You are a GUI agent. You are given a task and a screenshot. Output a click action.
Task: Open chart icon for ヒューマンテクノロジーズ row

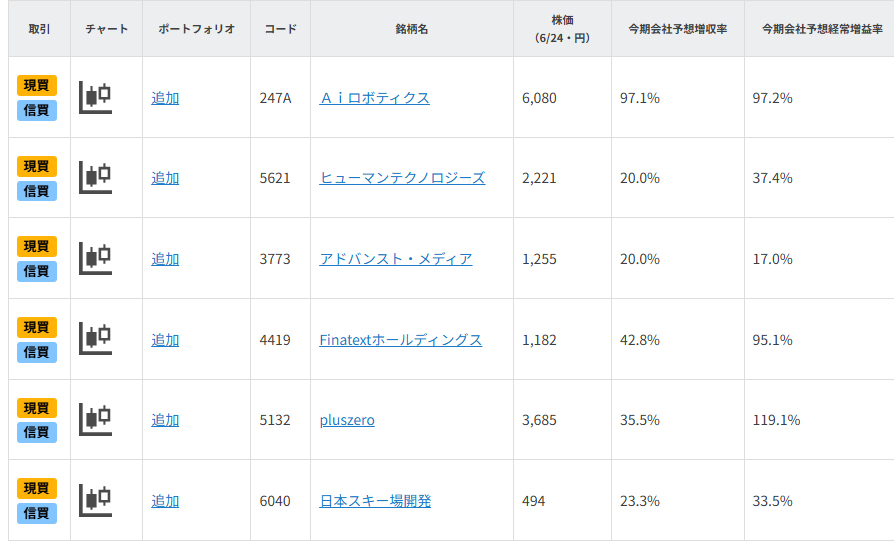pyautogui.click(x=95, y=177)
